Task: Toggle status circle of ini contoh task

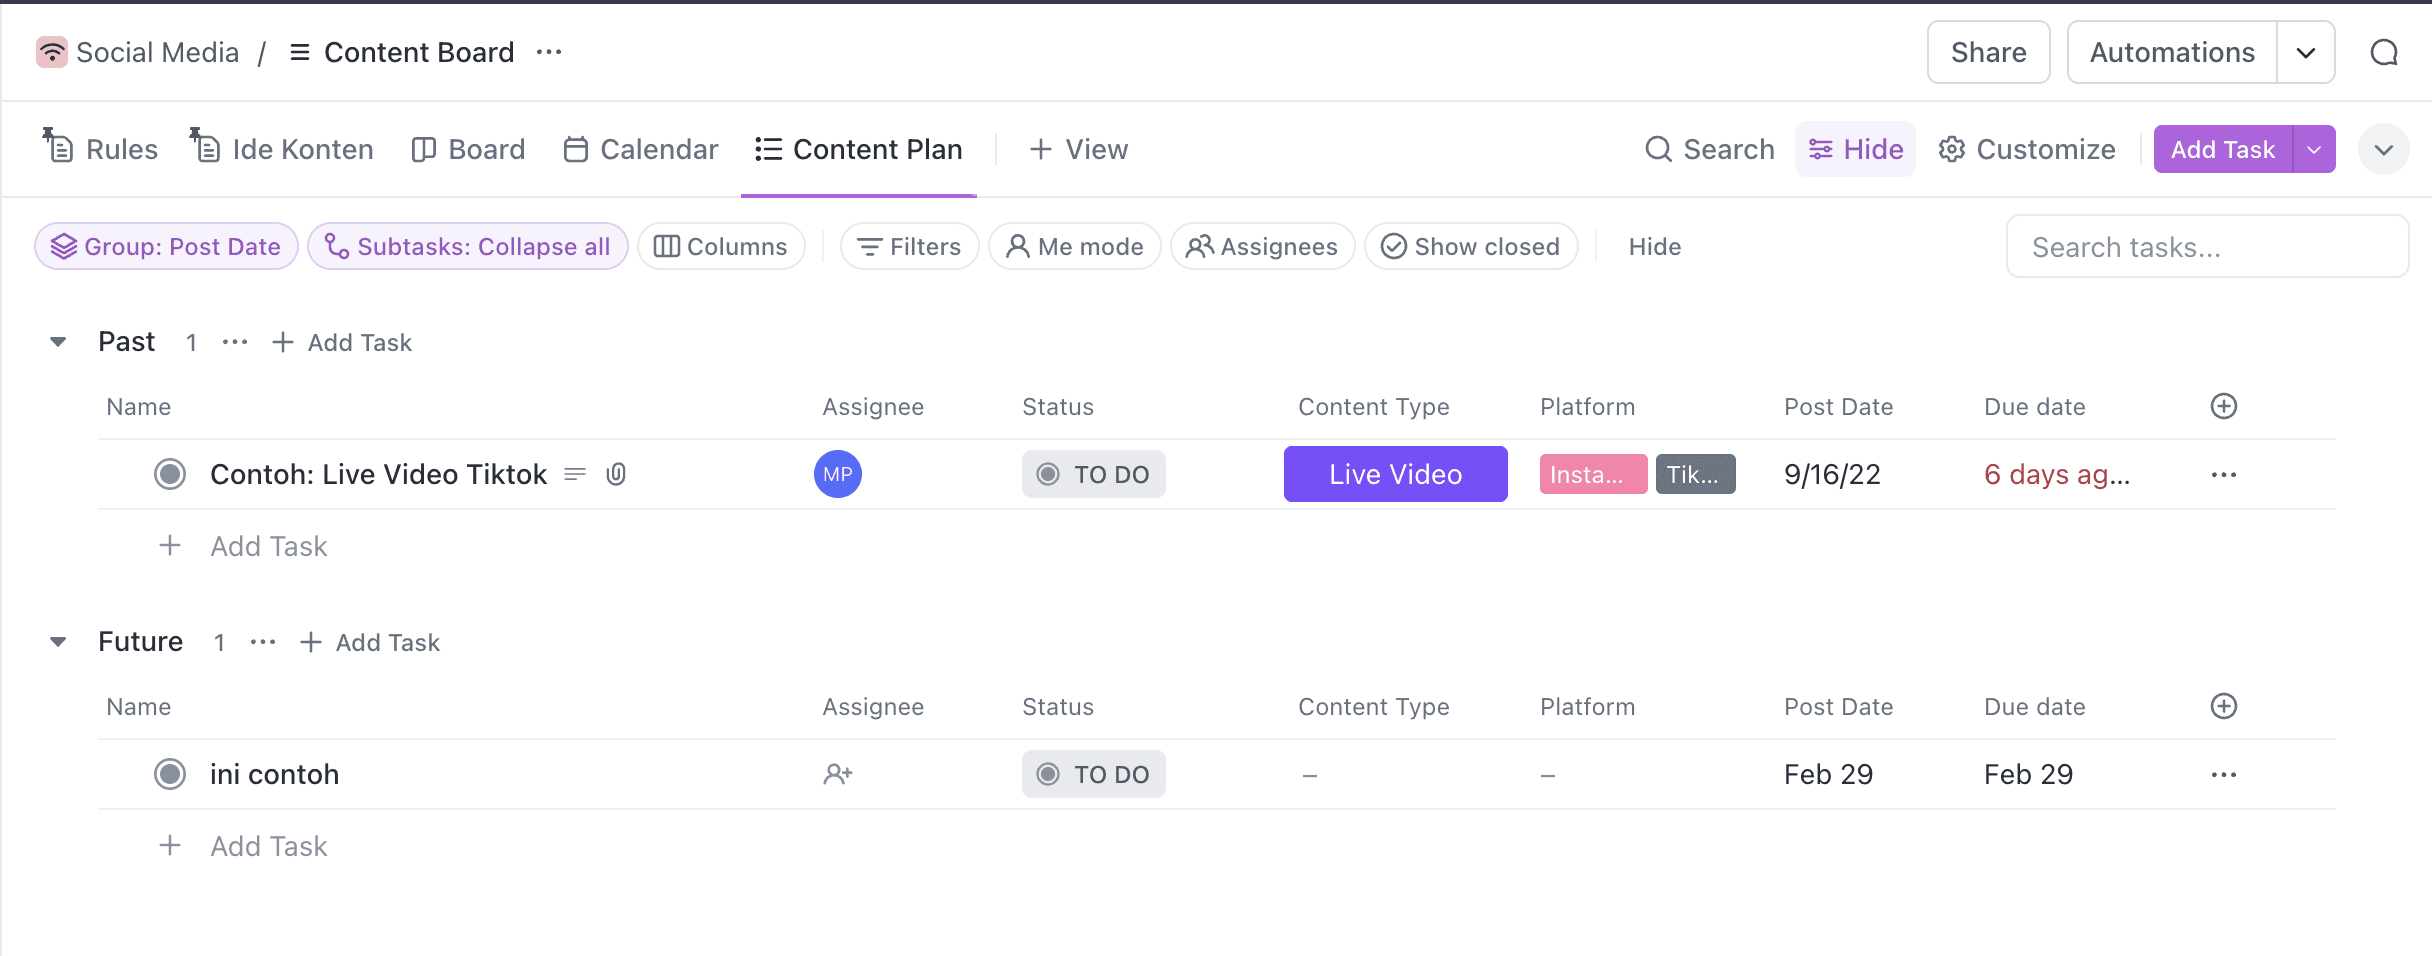Action: click(170, 774)
